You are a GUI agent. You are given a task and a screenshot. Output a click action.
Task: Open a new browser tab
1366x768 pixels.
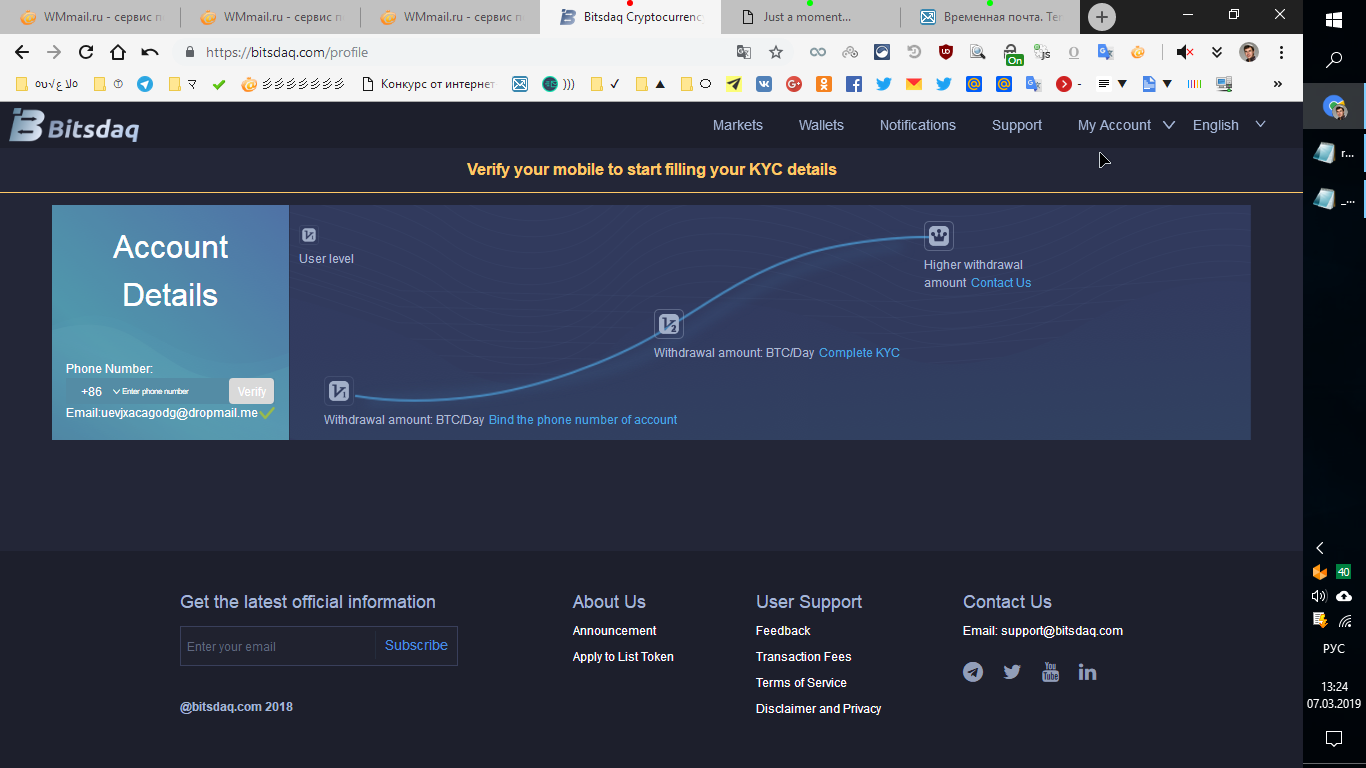tap(1101, 17)
